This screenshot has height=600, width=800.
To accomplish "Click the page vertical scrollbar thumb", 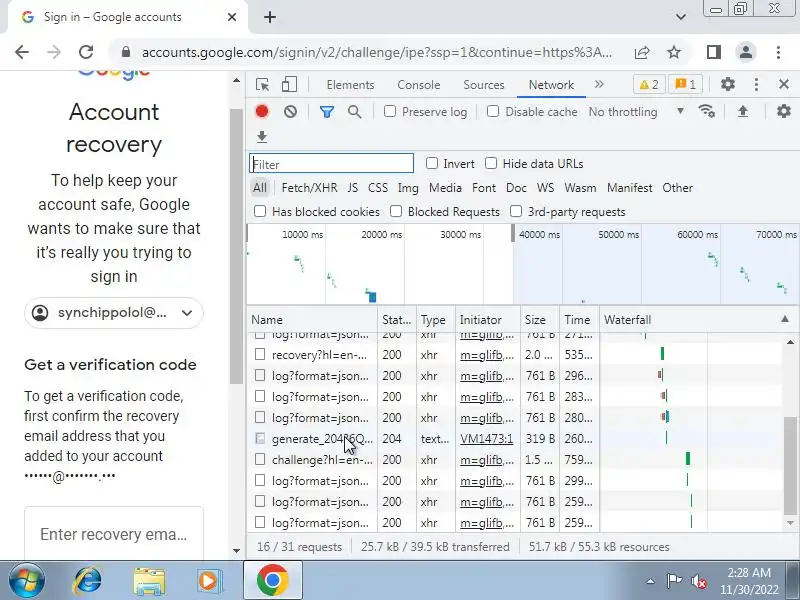I will point(236,246).
